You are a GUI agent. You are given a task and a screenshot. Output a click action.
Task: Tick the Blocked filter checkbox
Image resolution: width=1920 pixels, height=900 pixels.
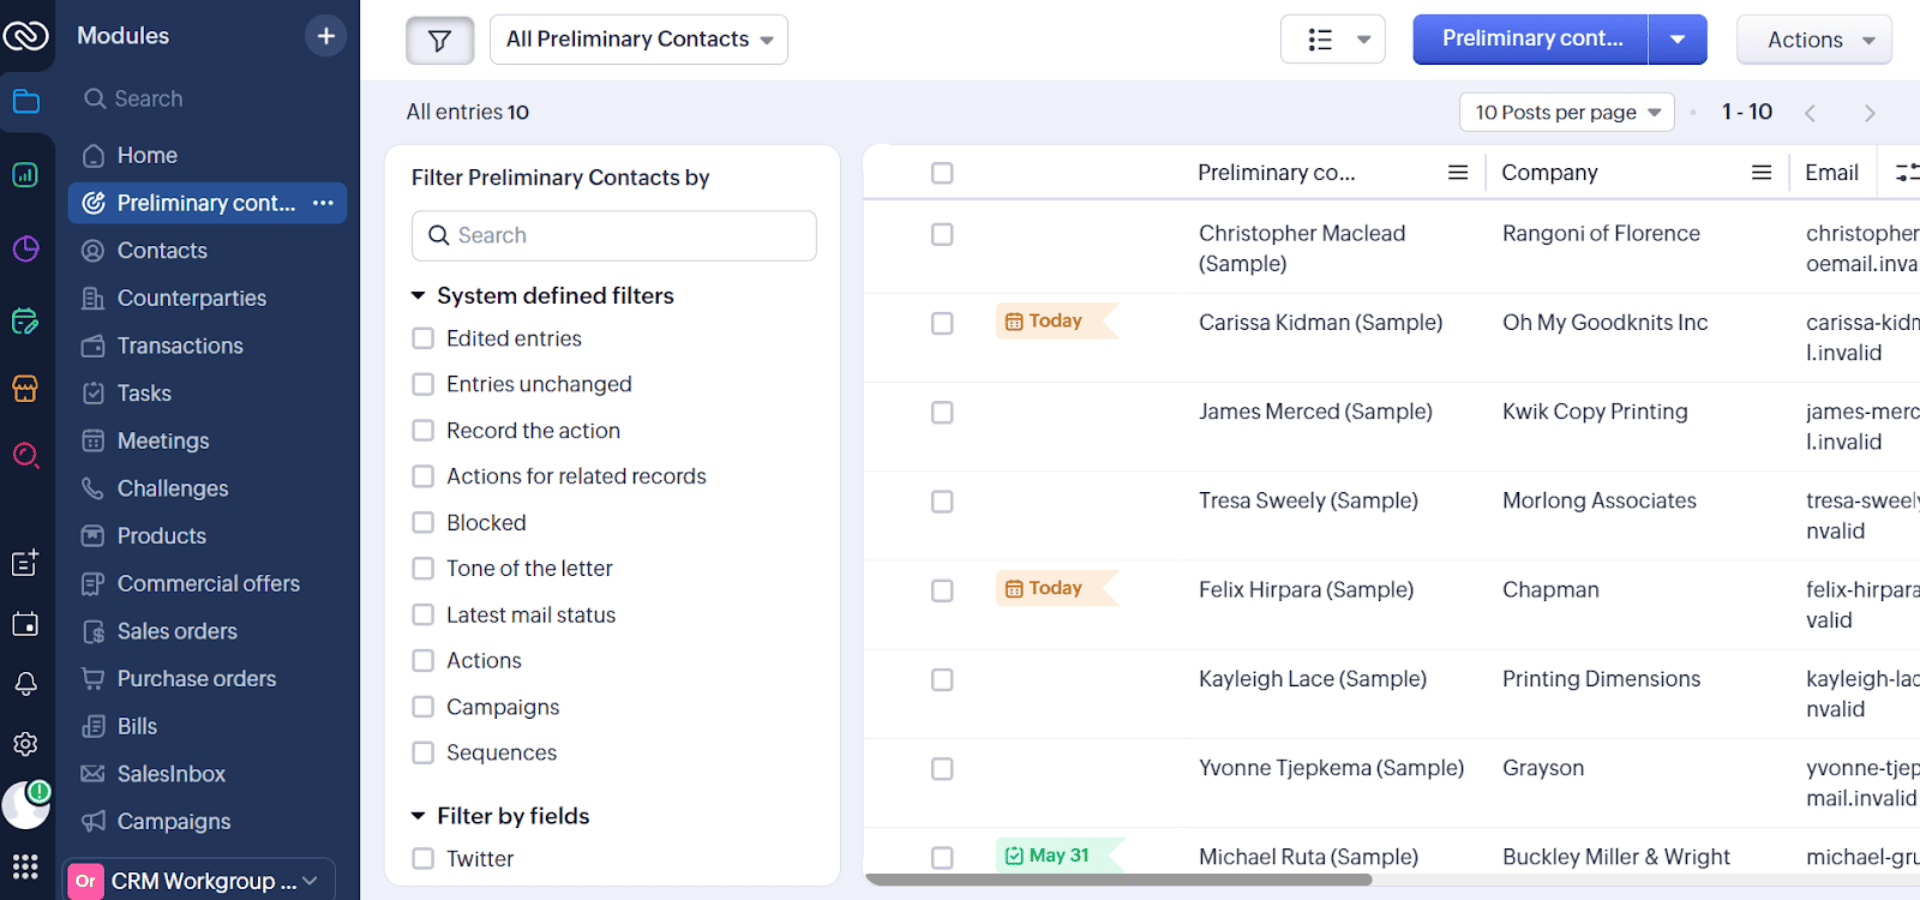pos(424,523)
